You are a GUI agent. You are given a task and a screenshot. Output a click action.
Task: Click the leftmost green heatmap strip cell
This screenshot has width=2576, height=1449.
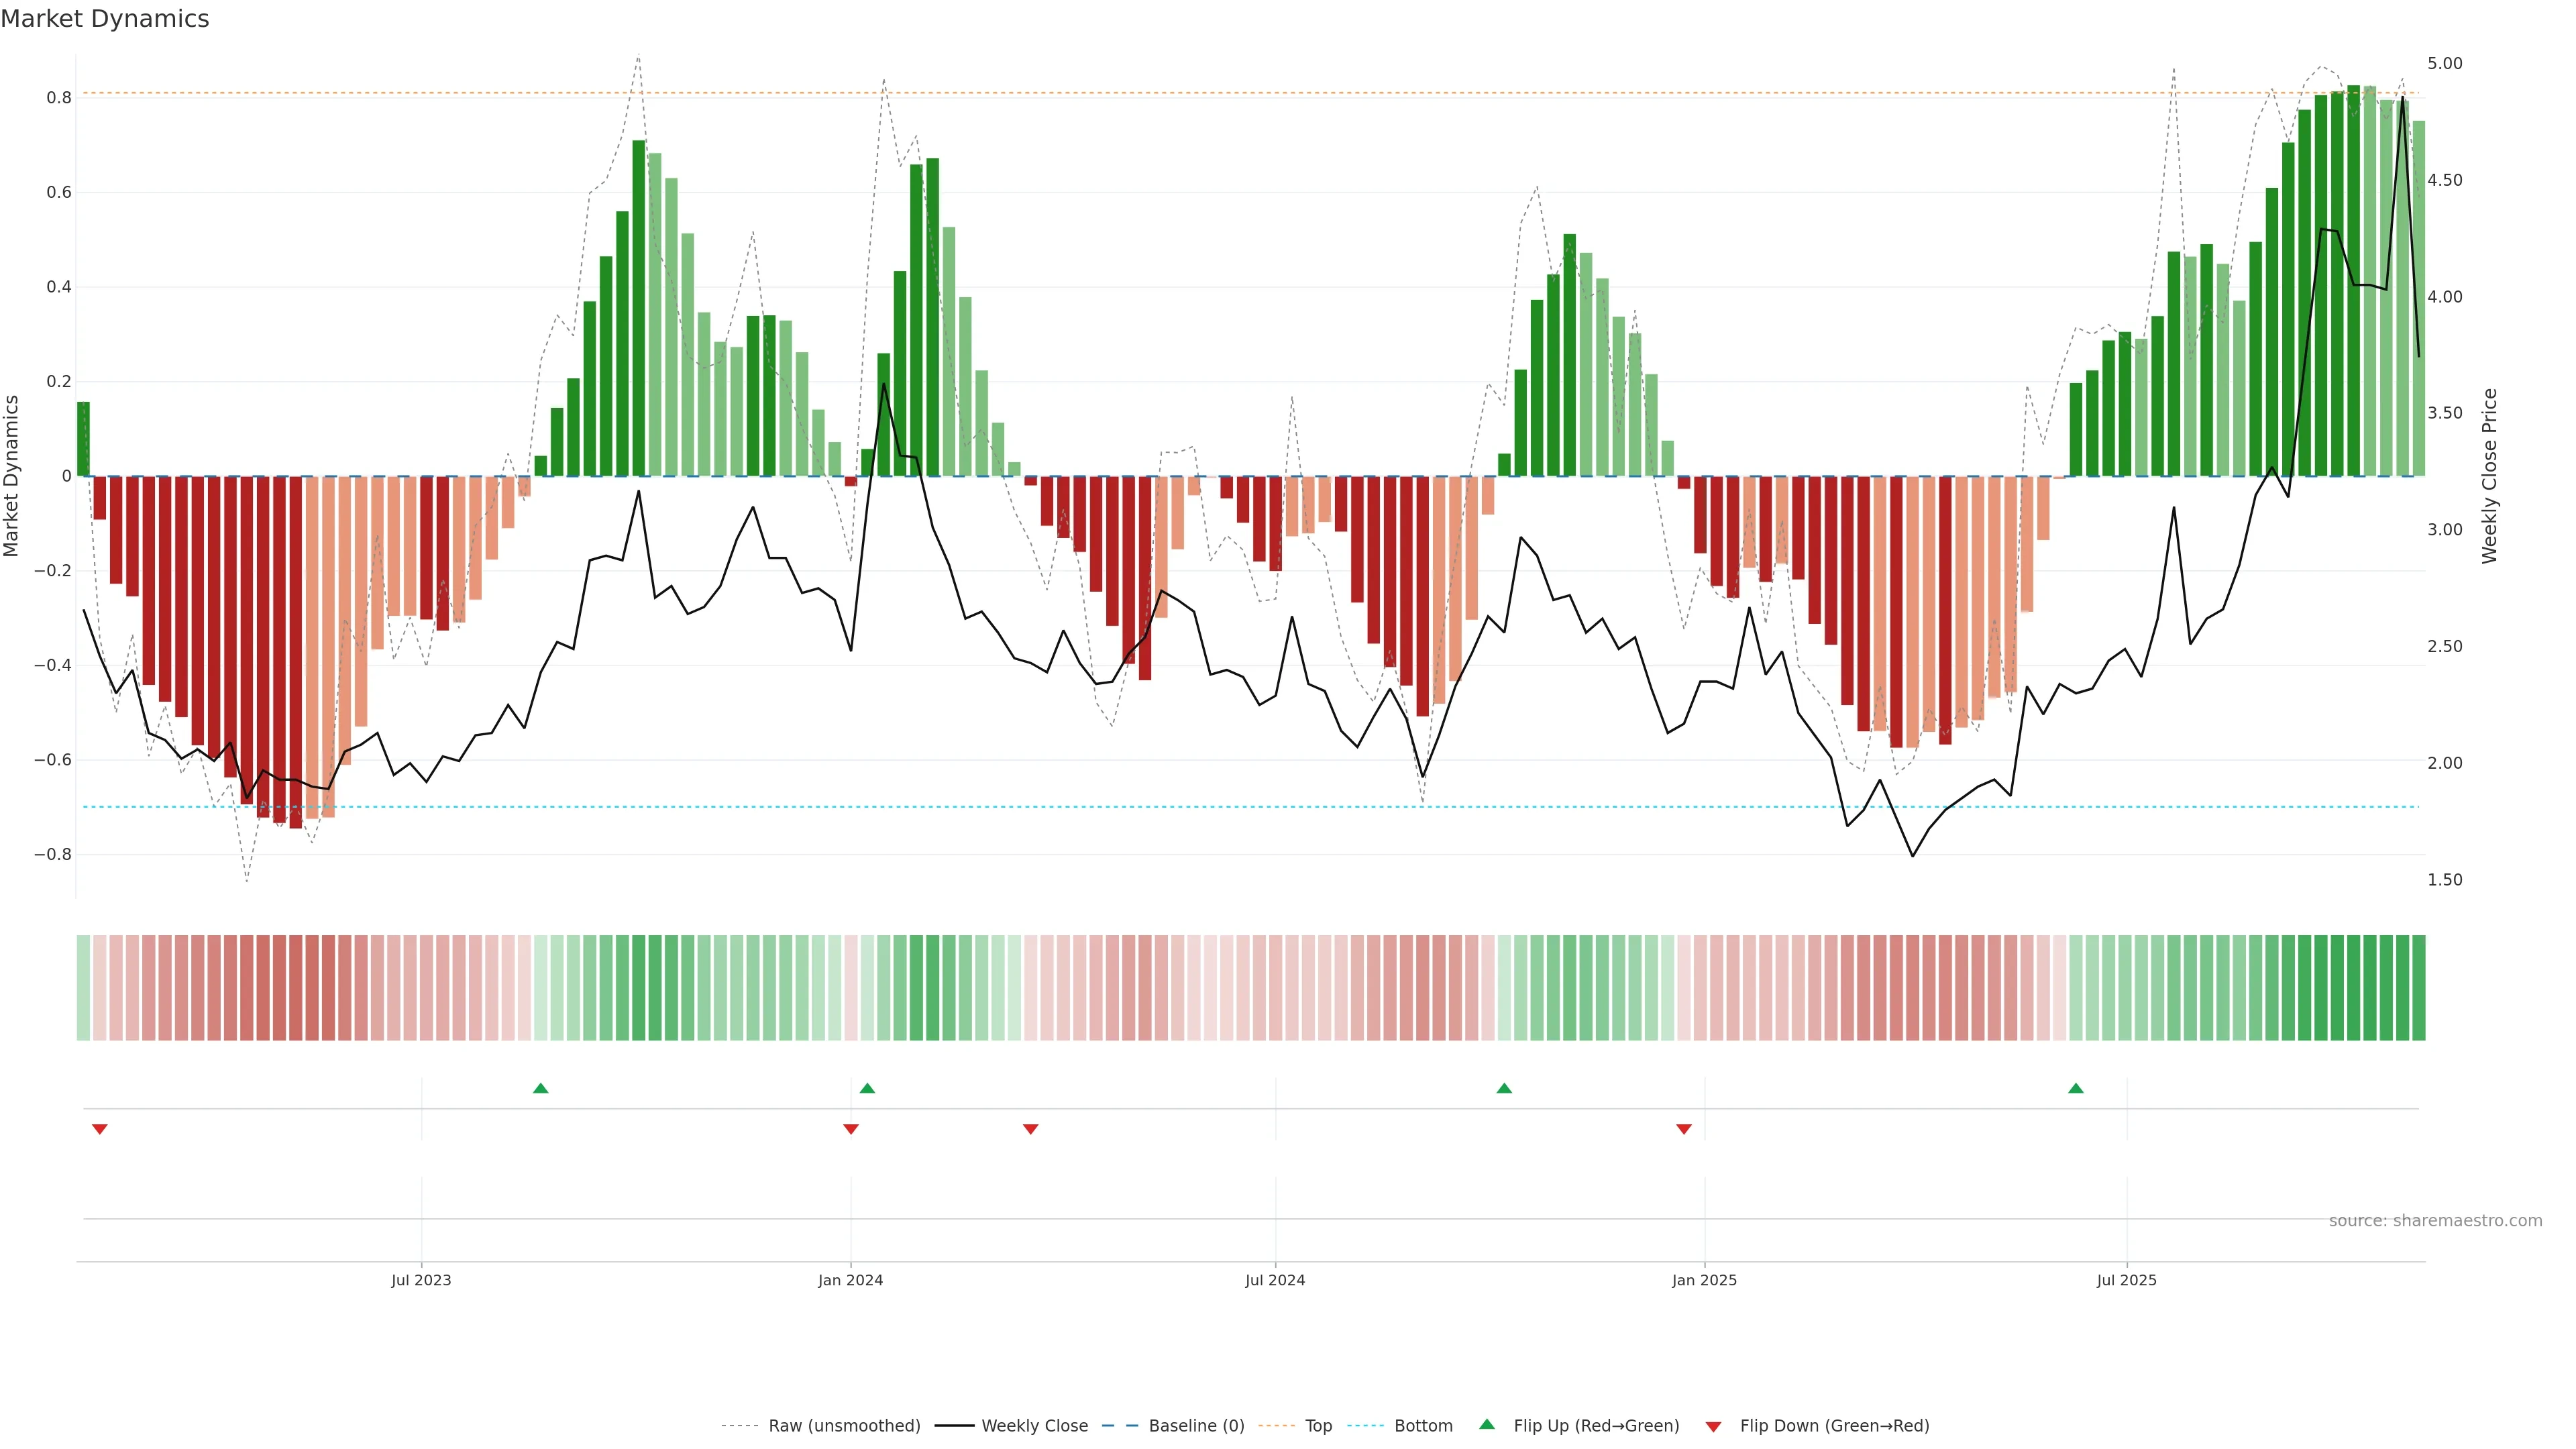(x=83, y=987)
